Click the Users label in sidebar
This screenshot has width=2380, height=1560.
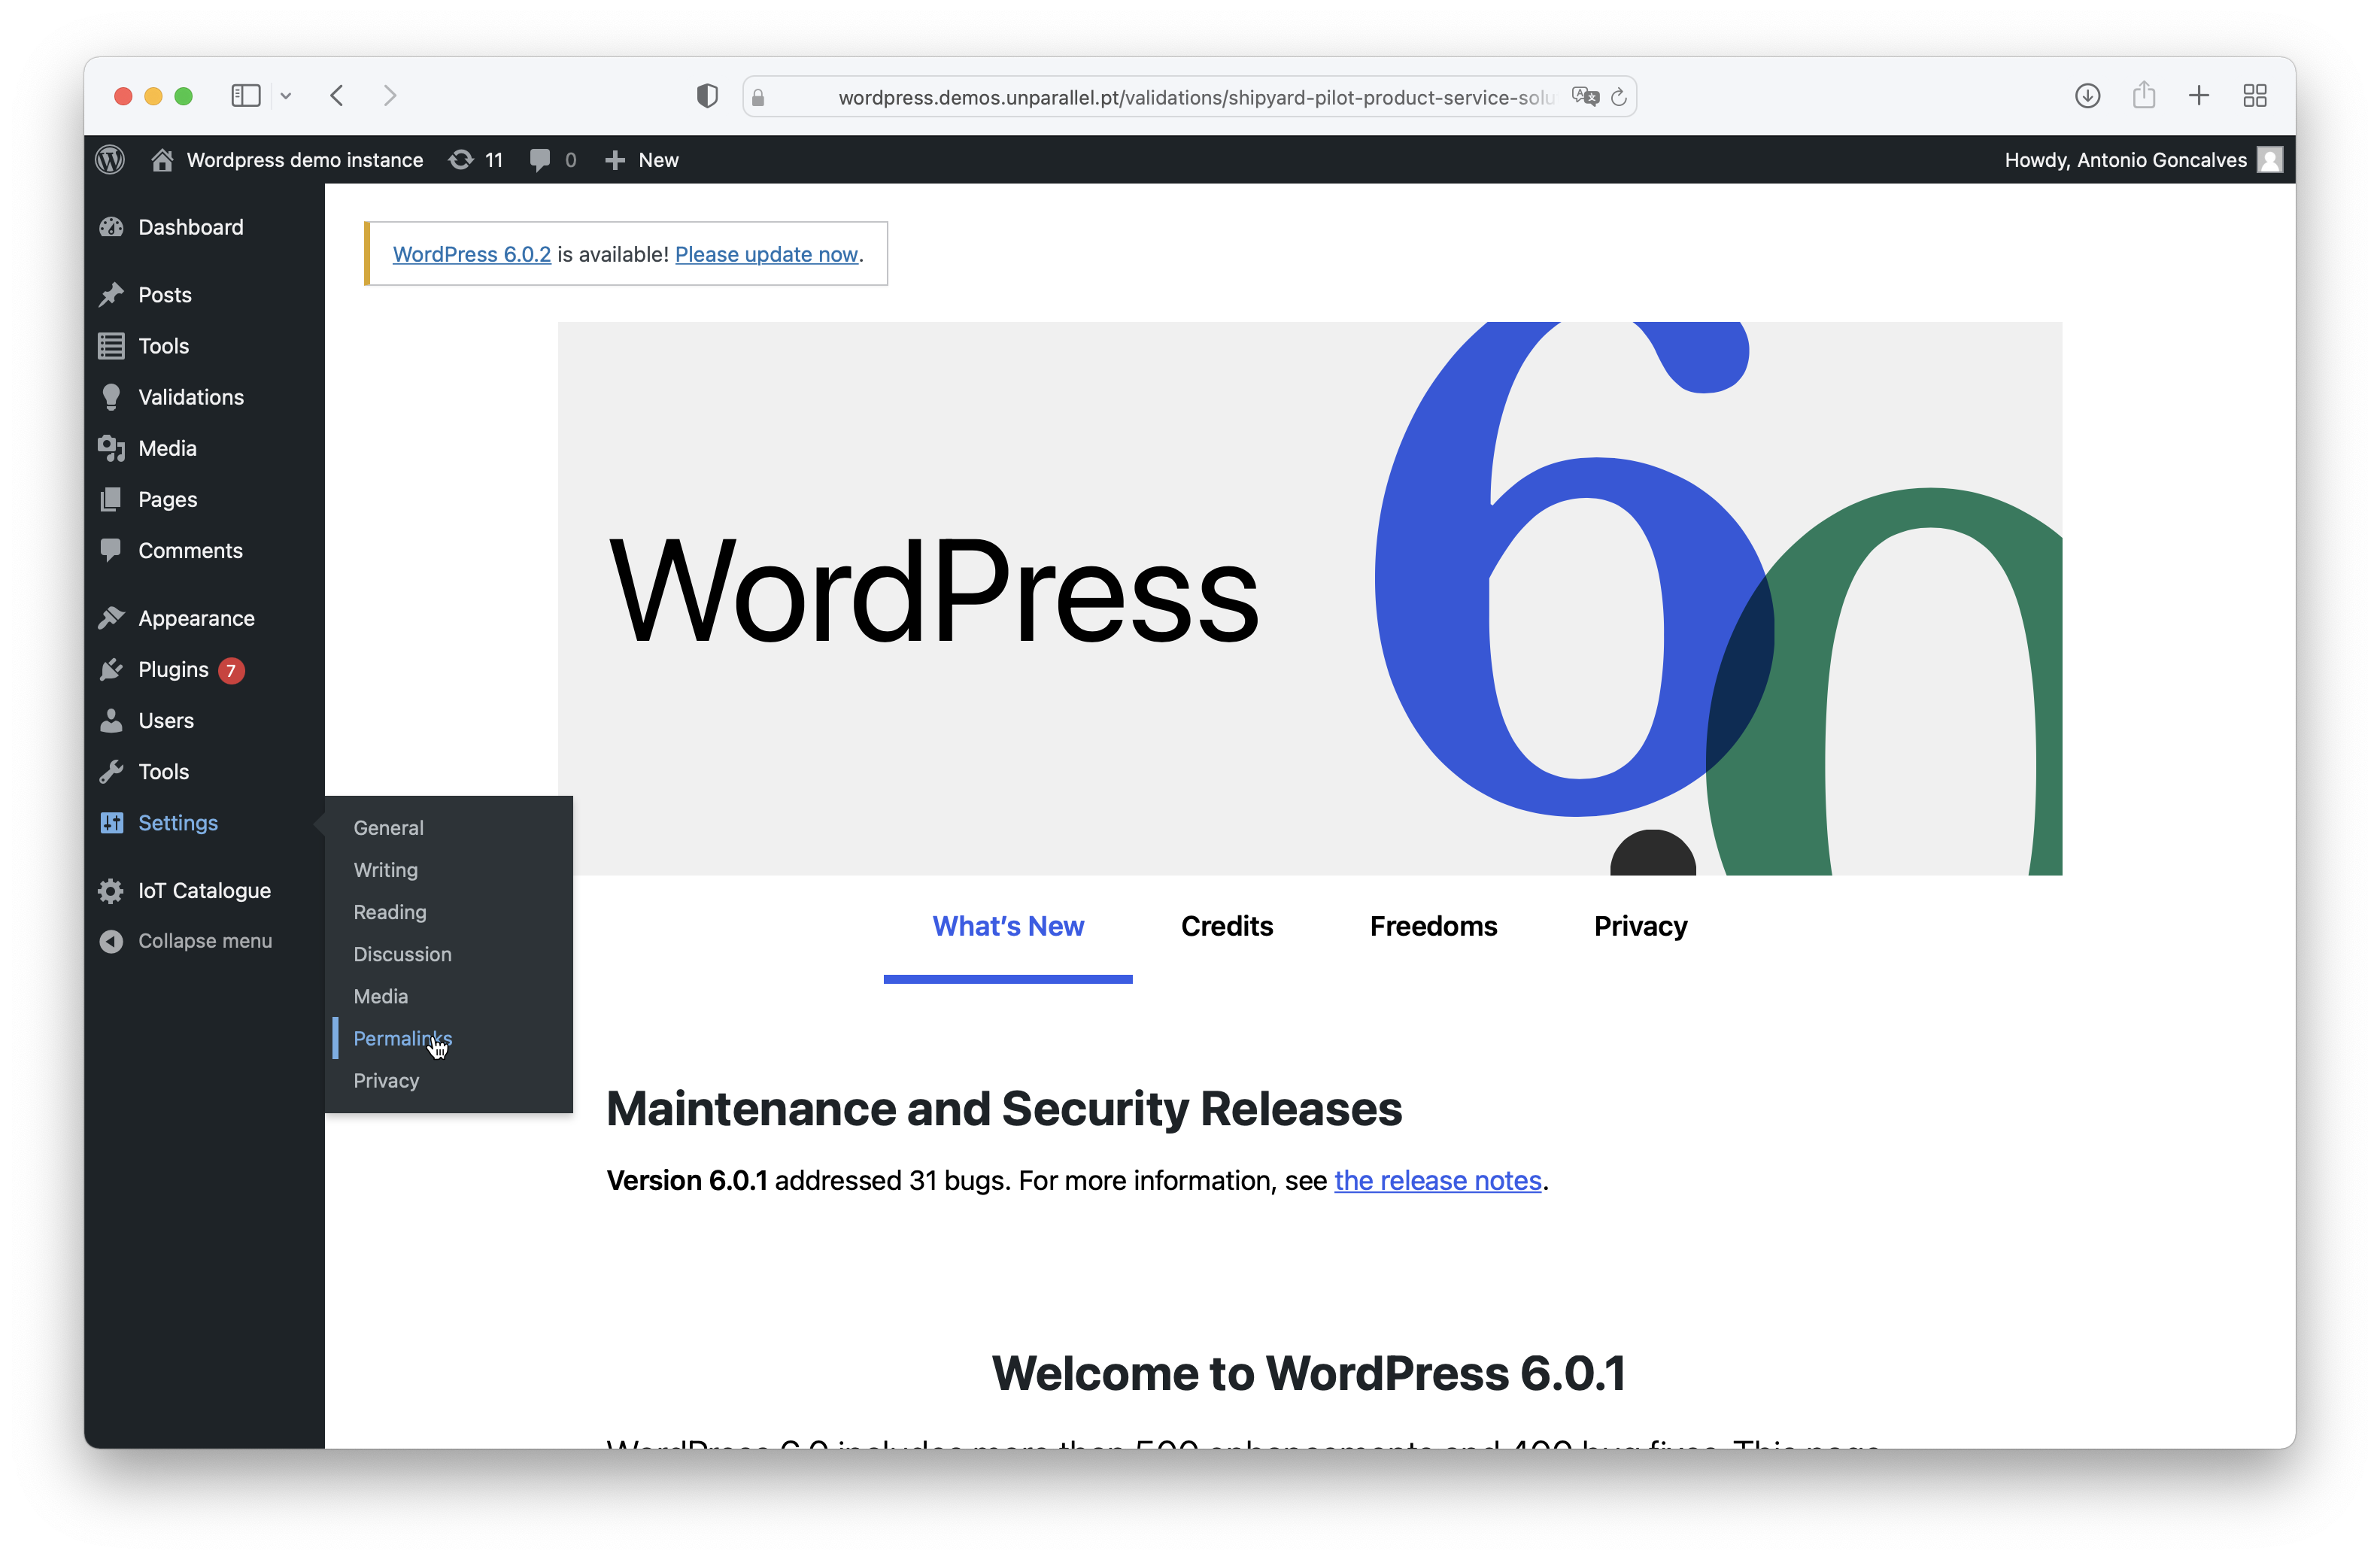click(x=166, y=720)
